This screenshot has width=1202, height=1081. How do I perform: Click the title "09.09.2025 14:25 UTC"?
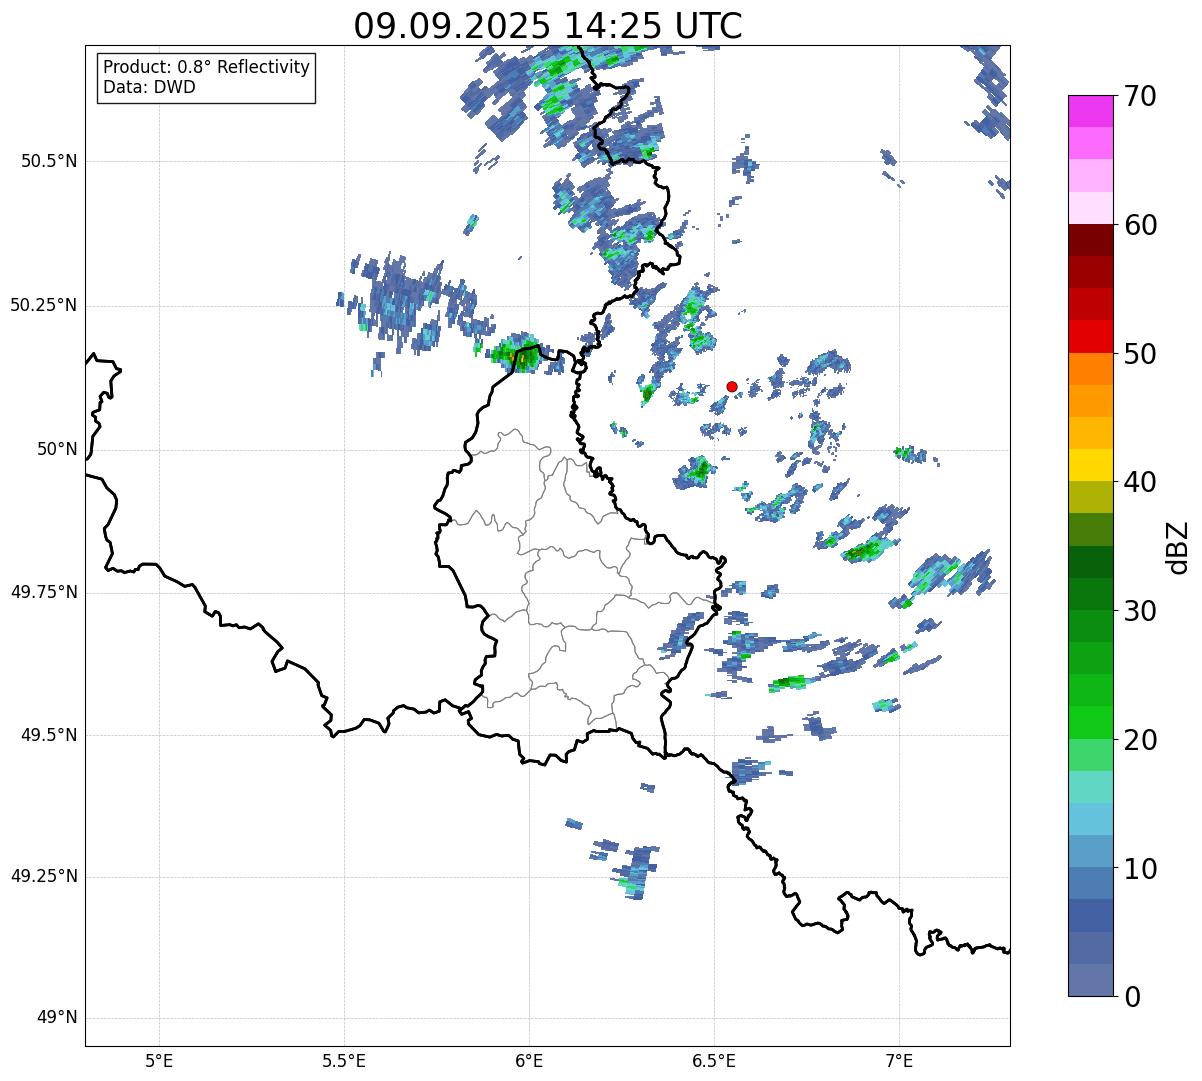(x=548, y=26)
